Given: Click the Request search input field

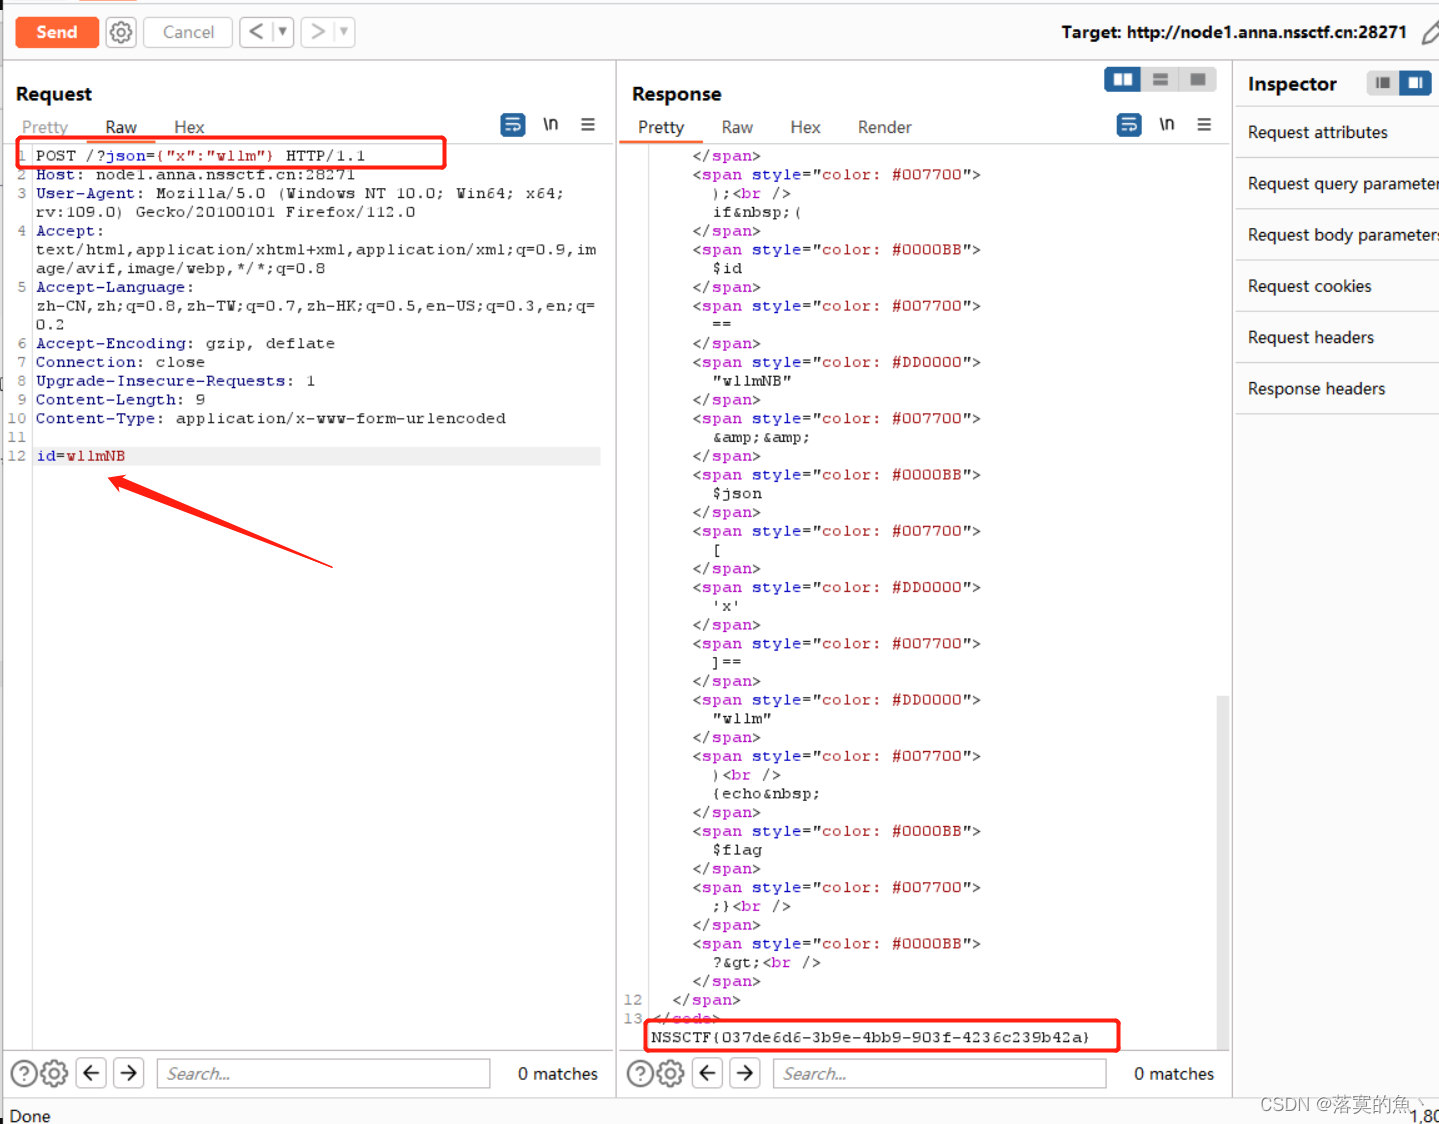Looking at the screenshot, I should [x=324, y=1074].
